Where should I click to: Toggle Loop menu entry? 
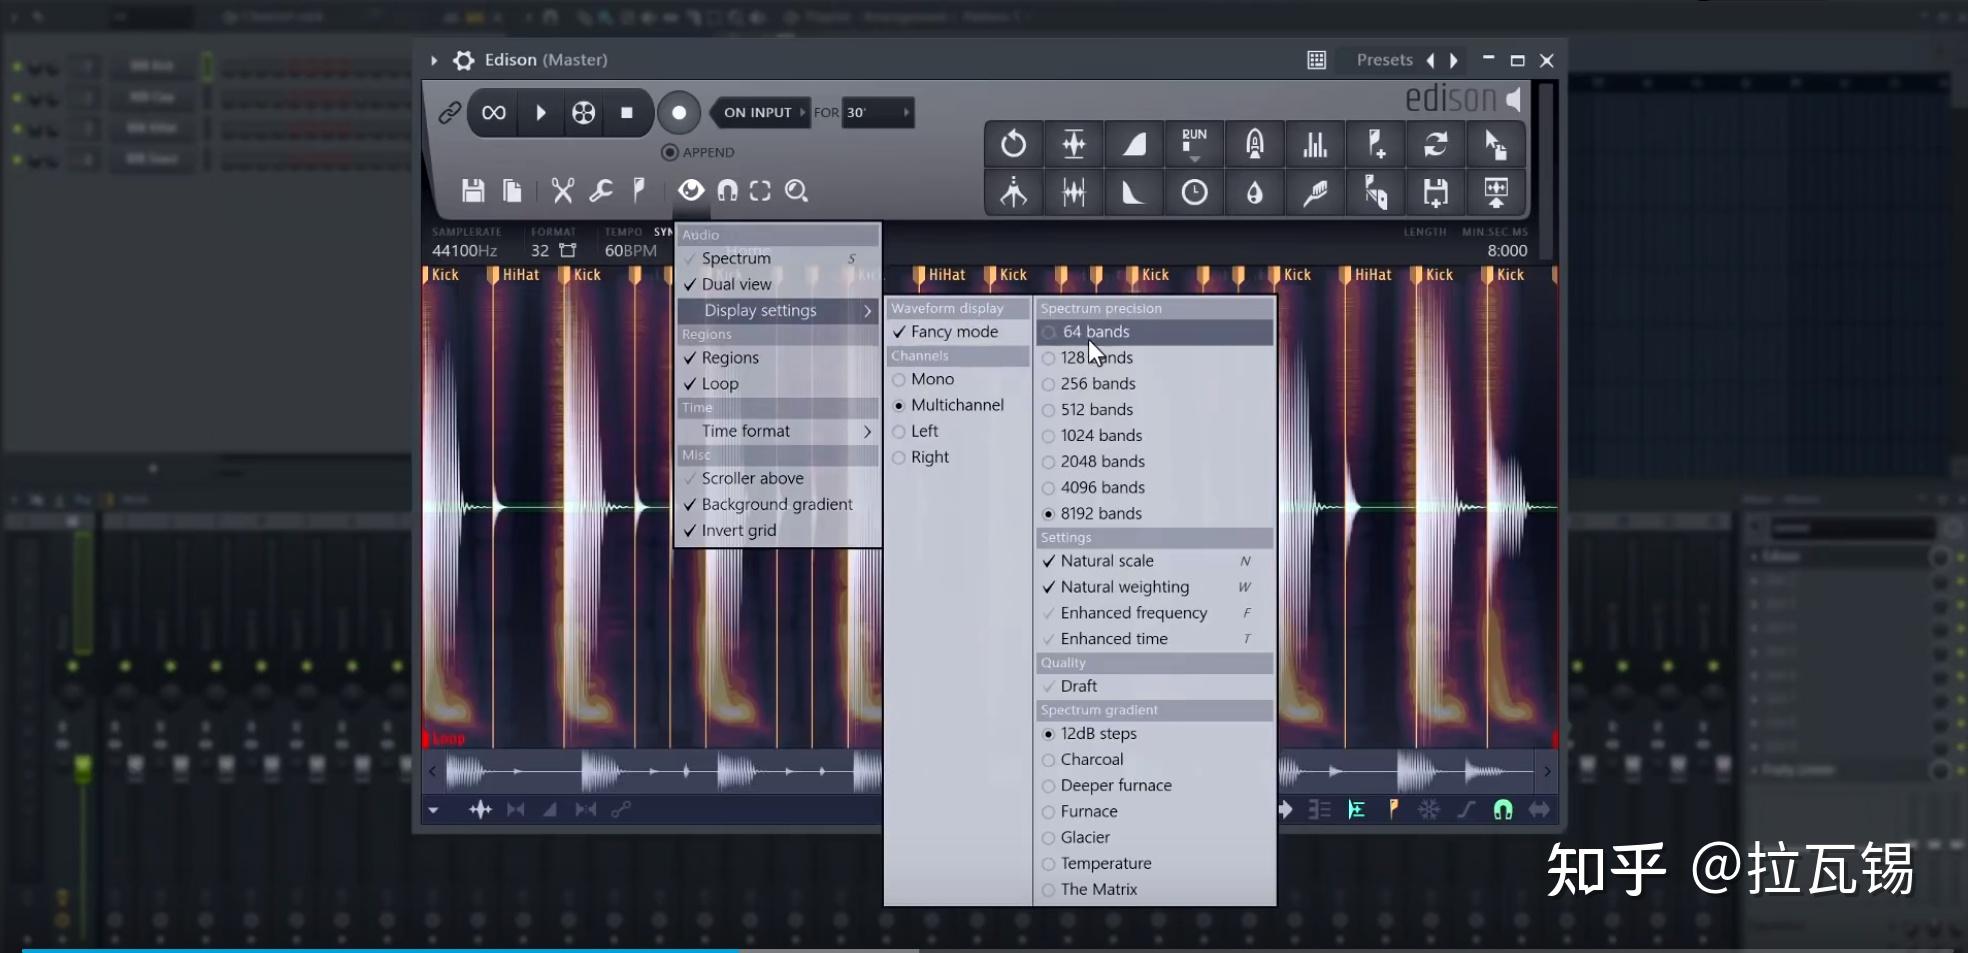click(778, 384)
